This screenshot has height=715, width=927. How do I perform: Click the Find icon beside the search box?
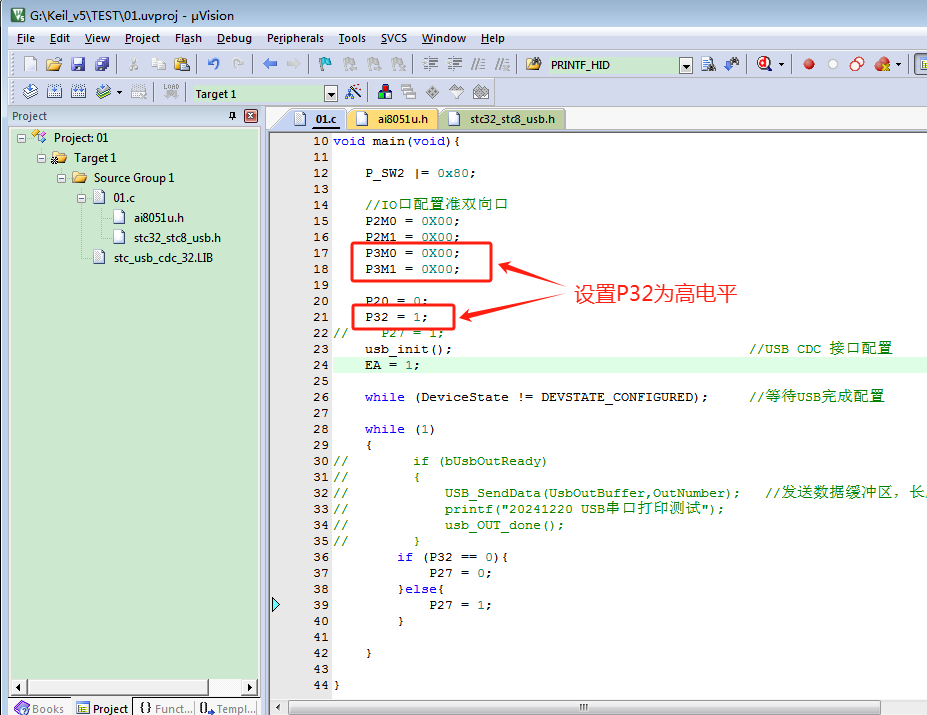pyautogui.click(x=708, y=64)
